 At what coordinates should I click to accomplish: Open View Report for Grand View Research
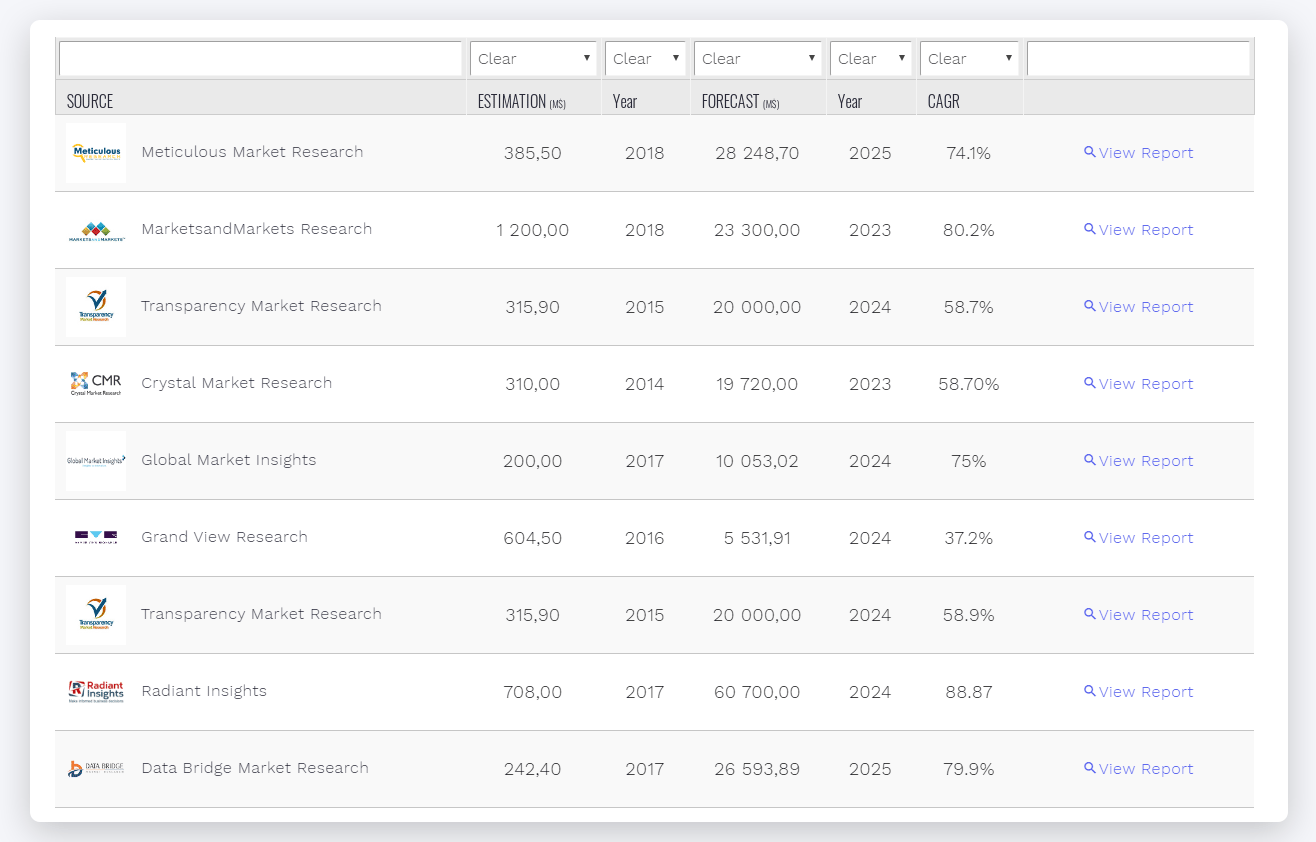[x=1139, y=538]
